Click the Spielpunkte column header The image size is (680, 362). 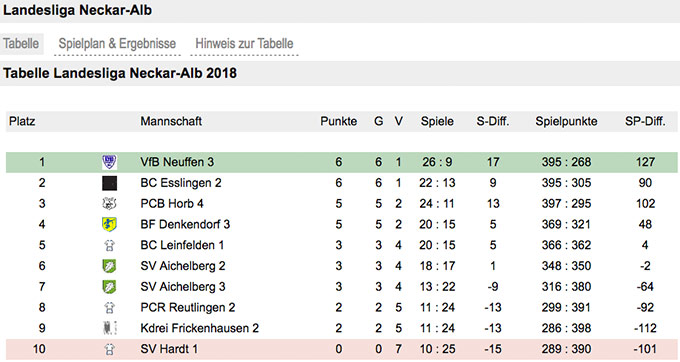tap(566, 121)
